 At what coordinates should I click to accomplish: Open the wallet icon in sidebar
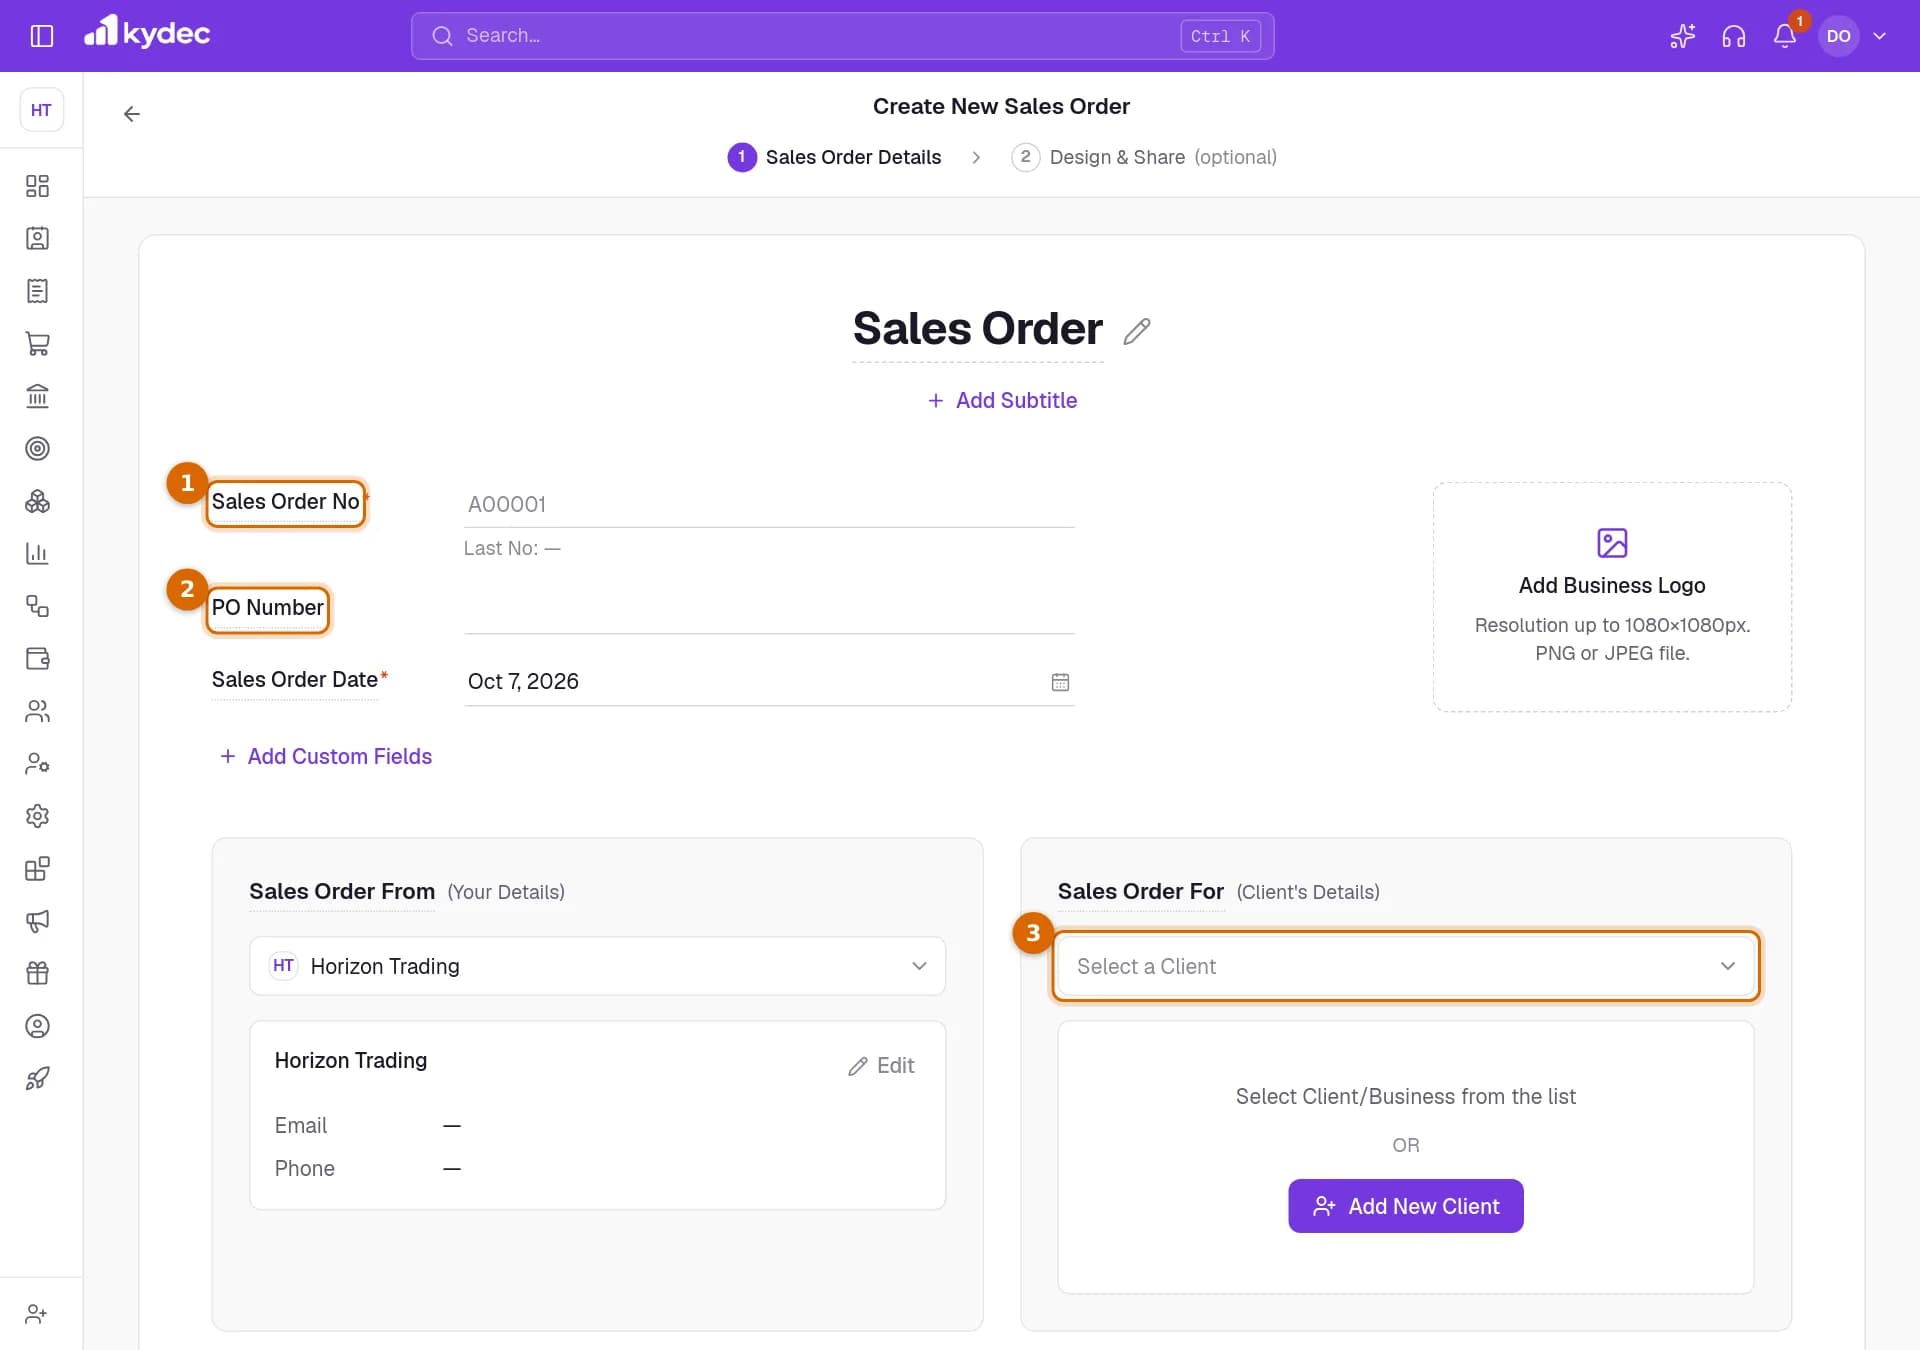point(37,658)
